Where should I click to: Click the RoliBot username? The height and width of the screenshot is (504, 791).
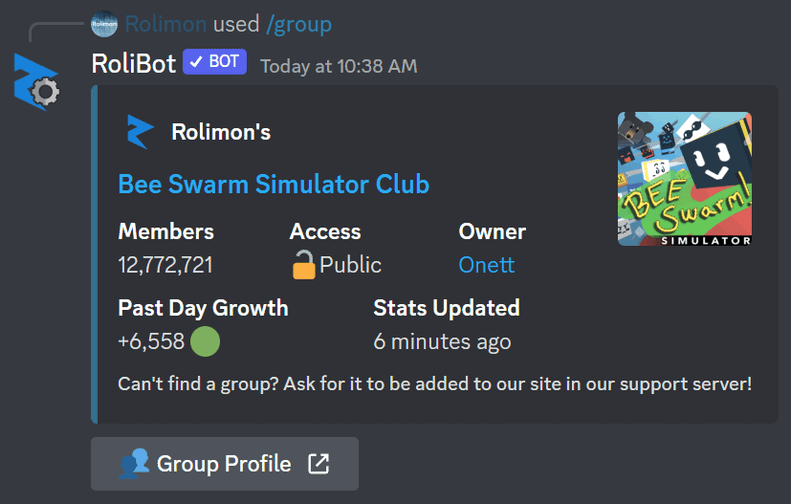coord(134,64)
